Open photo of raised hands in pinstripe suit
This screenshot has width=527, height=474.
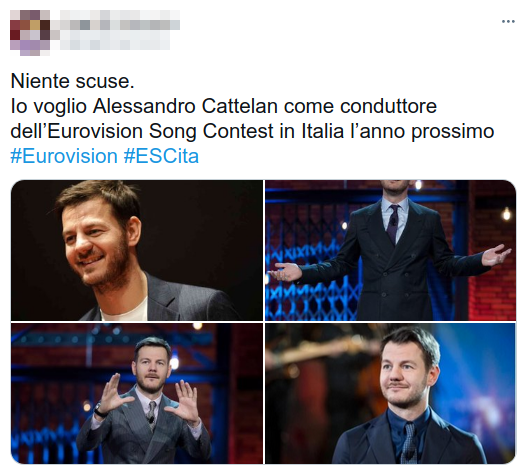(x=137, y=393)
